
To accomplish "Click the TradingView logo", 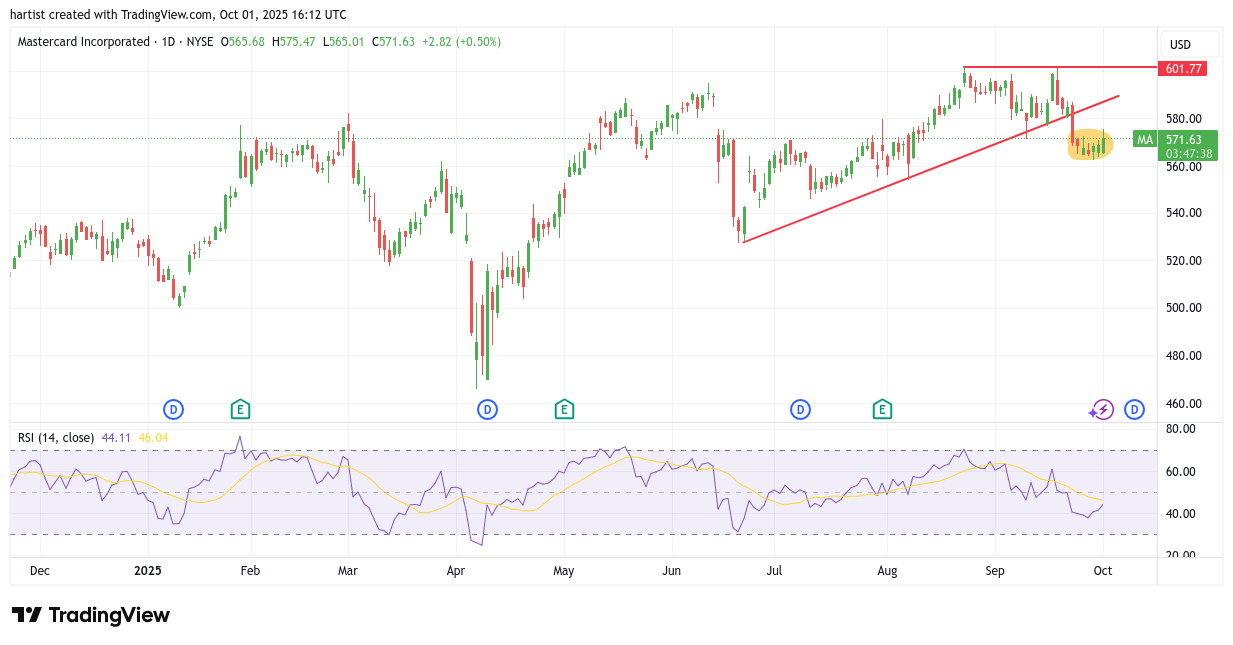I will coord(91,615).
